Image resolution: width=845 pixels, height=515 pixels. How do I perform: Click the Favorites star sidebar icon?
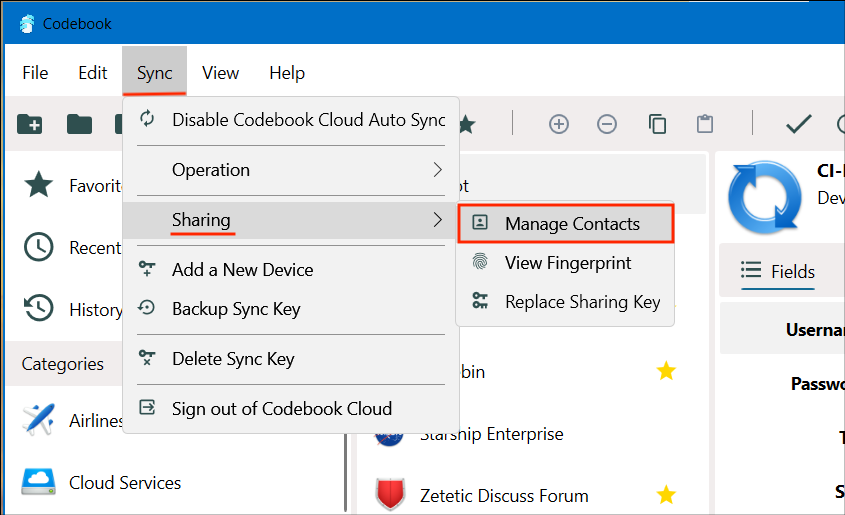38,184
